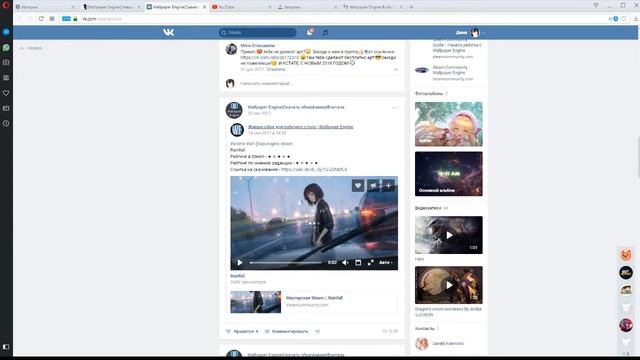
Task: Open the news panel icon in sidebar
Action: [6, 108]
